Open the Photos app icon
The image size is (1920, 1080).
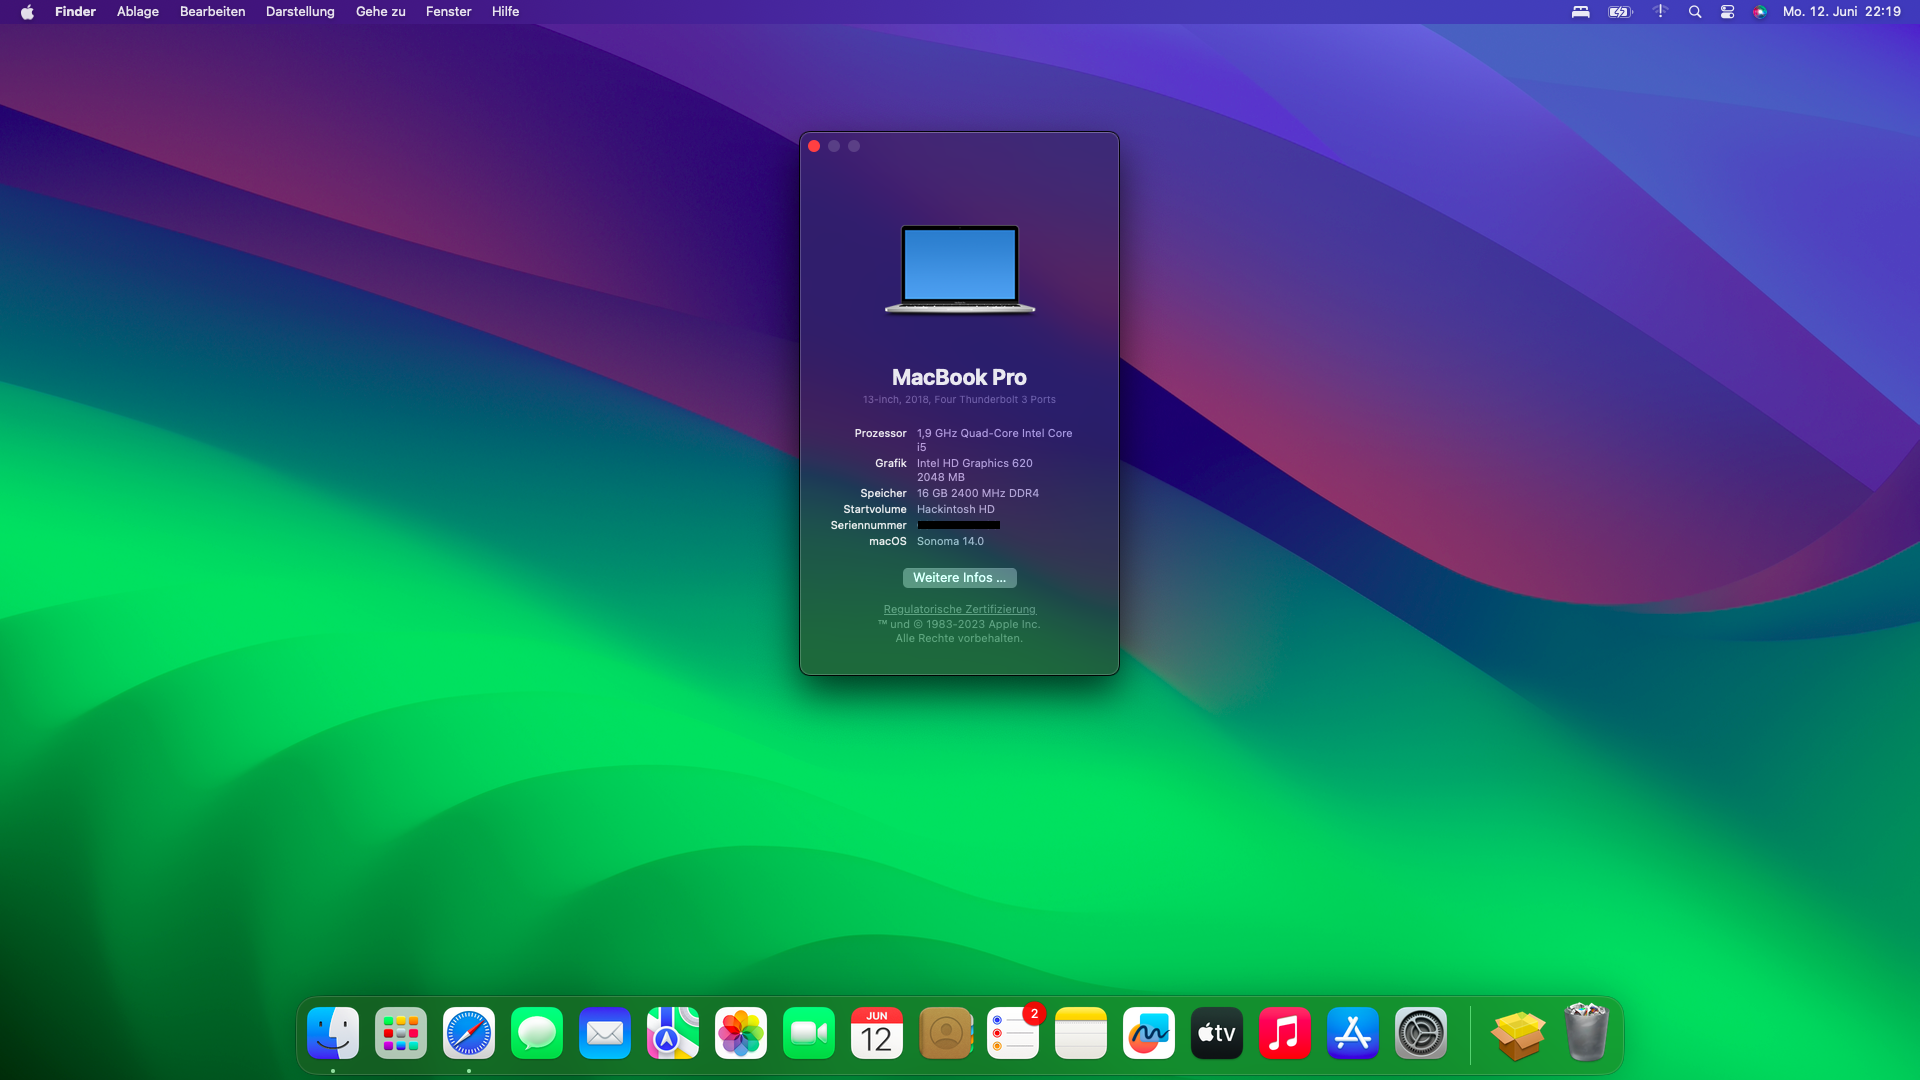coord(741,1033)
